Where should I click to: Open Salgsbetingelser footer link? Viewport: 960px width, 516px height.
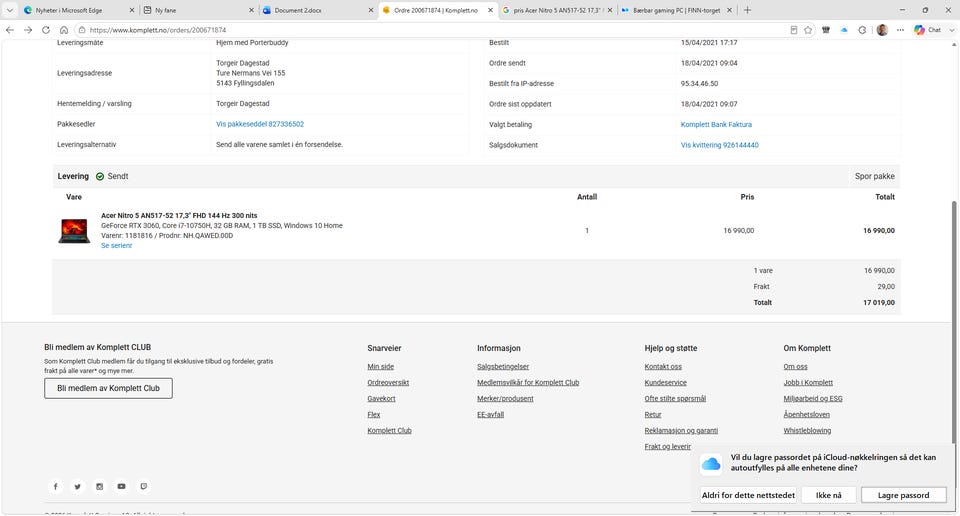pyautogui.click(x=503, y=367)
